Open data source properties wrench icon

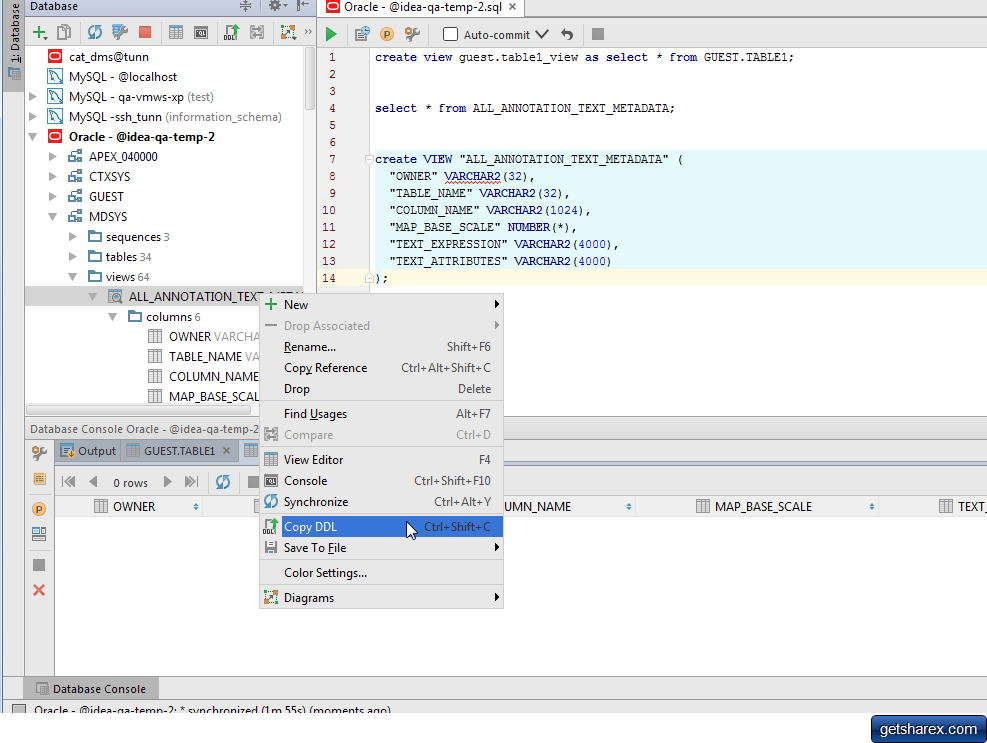[x=120, y=33]
